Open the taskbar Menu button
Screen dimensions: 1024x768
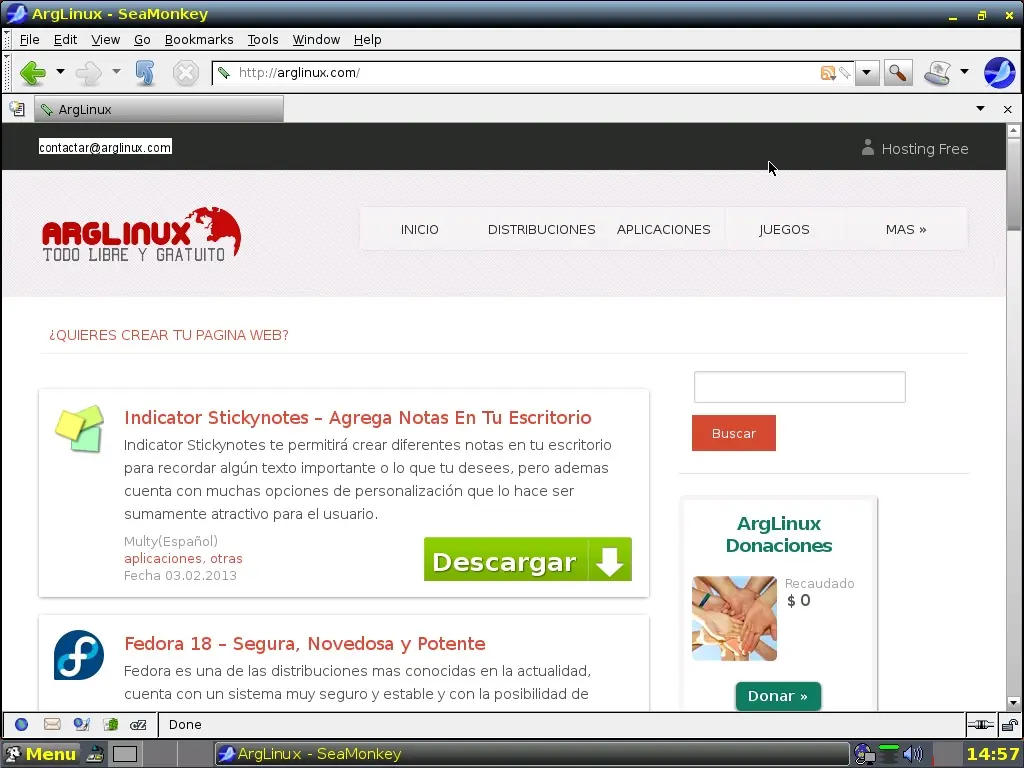tap(41, 754)
